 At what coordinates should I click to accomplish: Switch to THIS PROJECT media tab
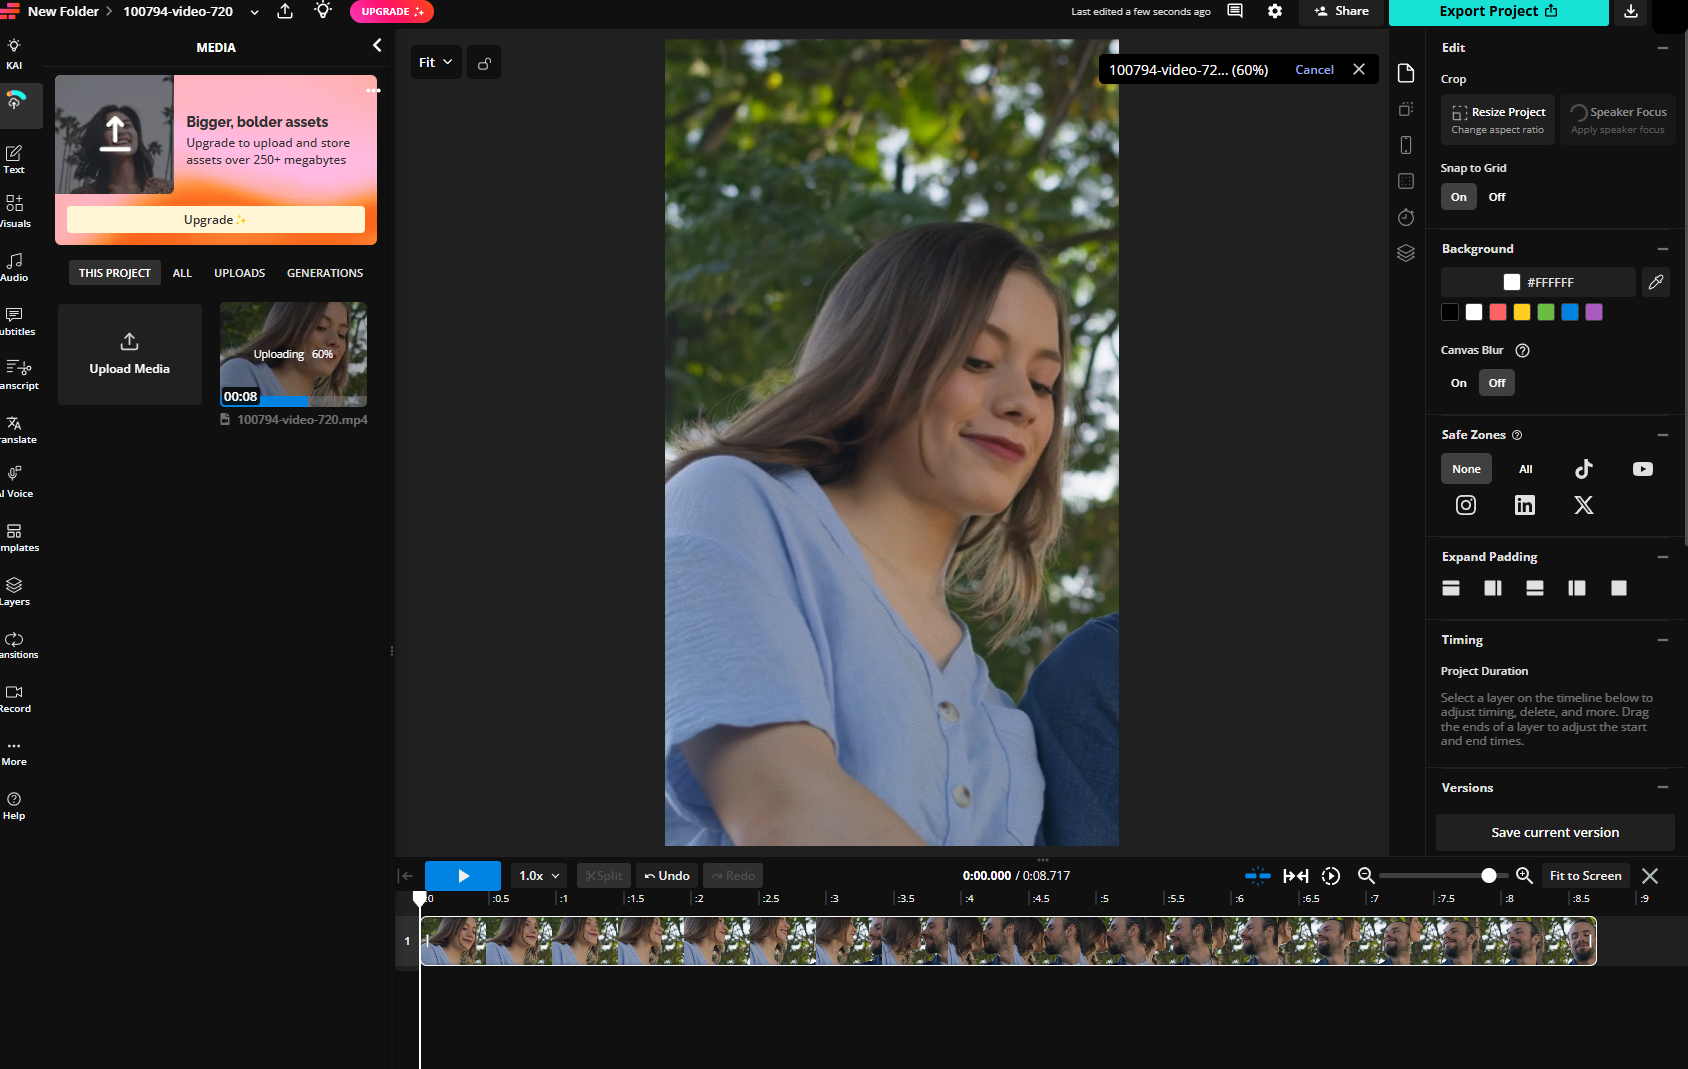coord(115,273)
